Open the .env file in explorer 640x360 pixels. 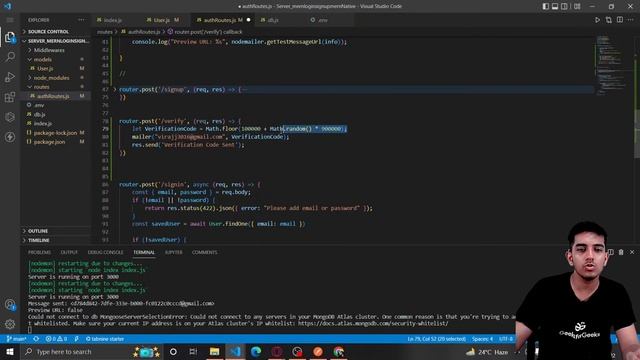39,105
